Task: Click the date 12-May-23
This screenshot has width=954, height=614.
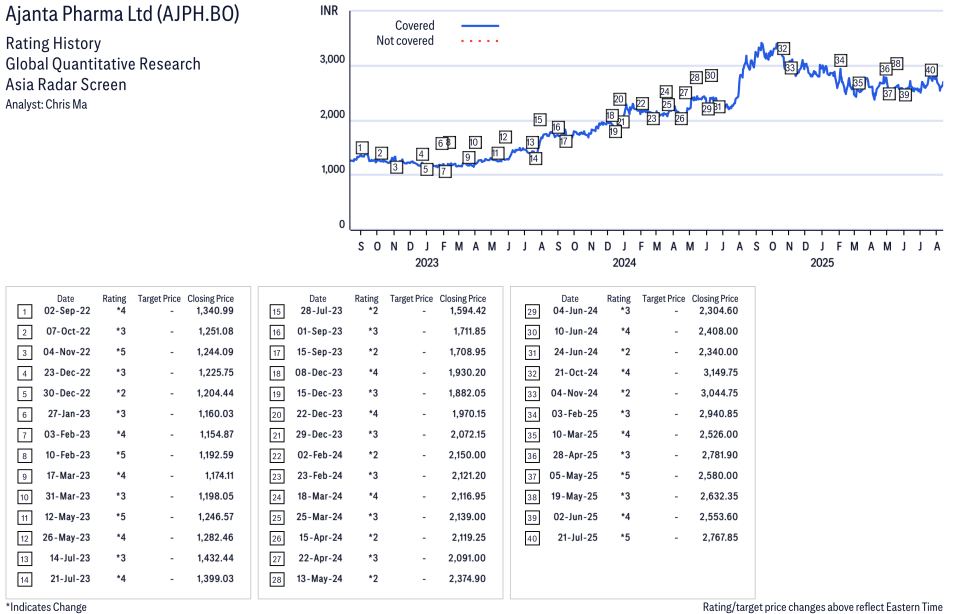Action: tap(68, 517)
